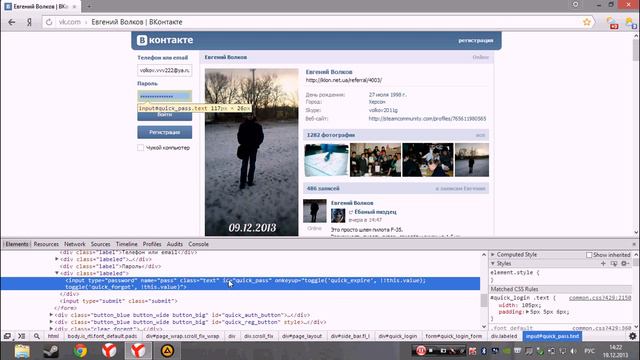The width and height of the screenshot is (640, 360).
Task: Switch to the active Yandex browser taskbar icon
Action: click(138, 351)
